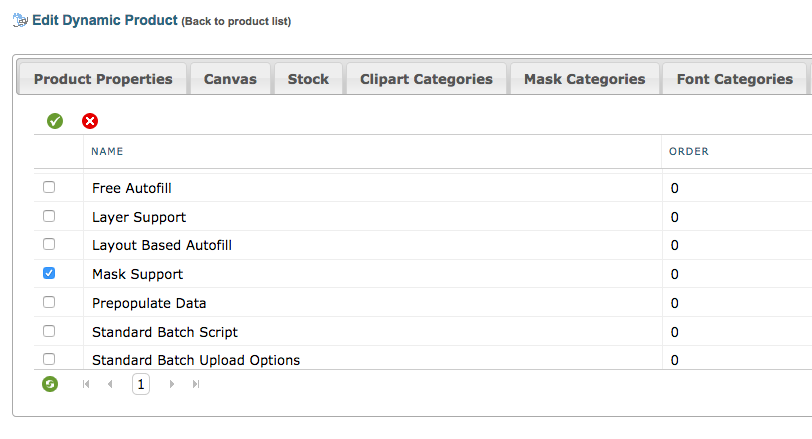
Task: Go to the previous page arrow
Action: tap(110, 384)
